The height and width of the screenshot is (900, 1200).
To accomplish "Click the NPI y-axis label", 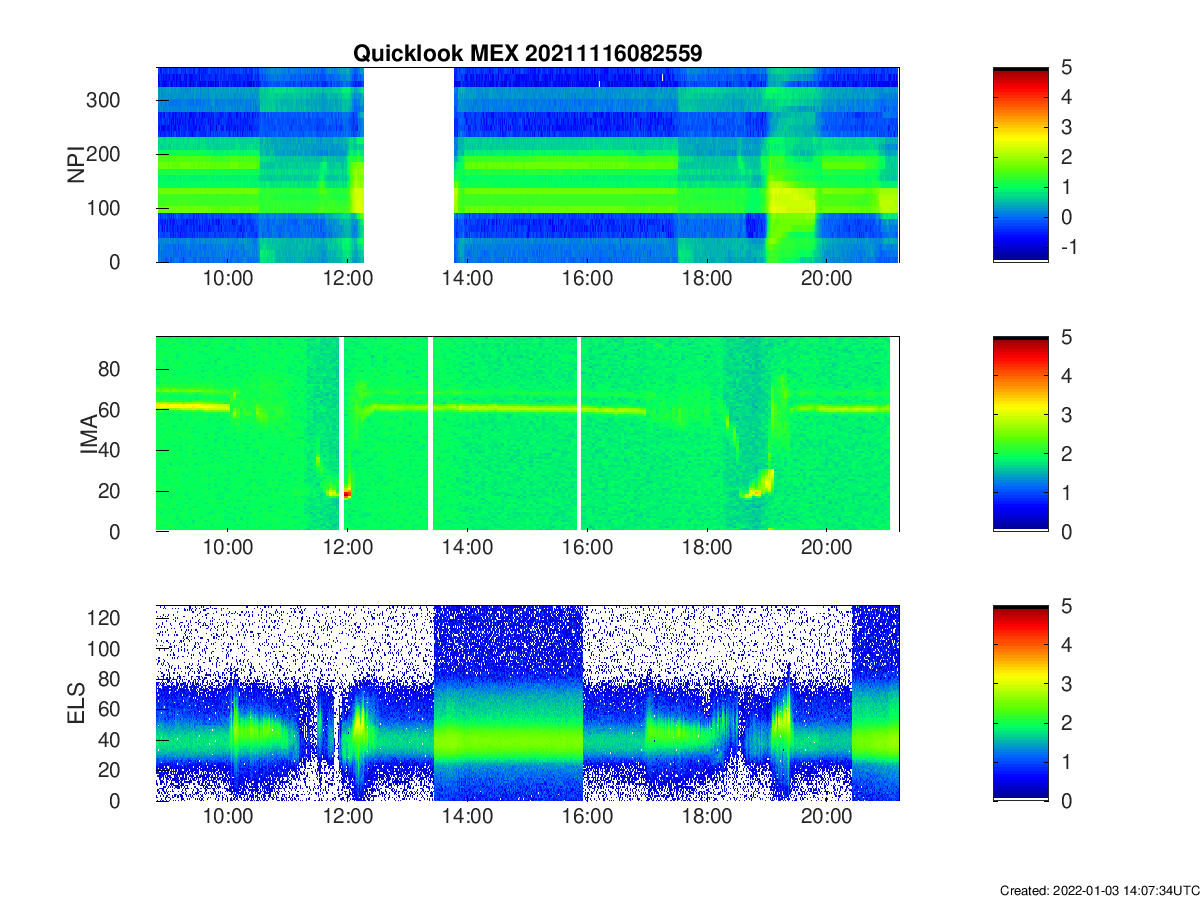I will [x=76, y=165].
